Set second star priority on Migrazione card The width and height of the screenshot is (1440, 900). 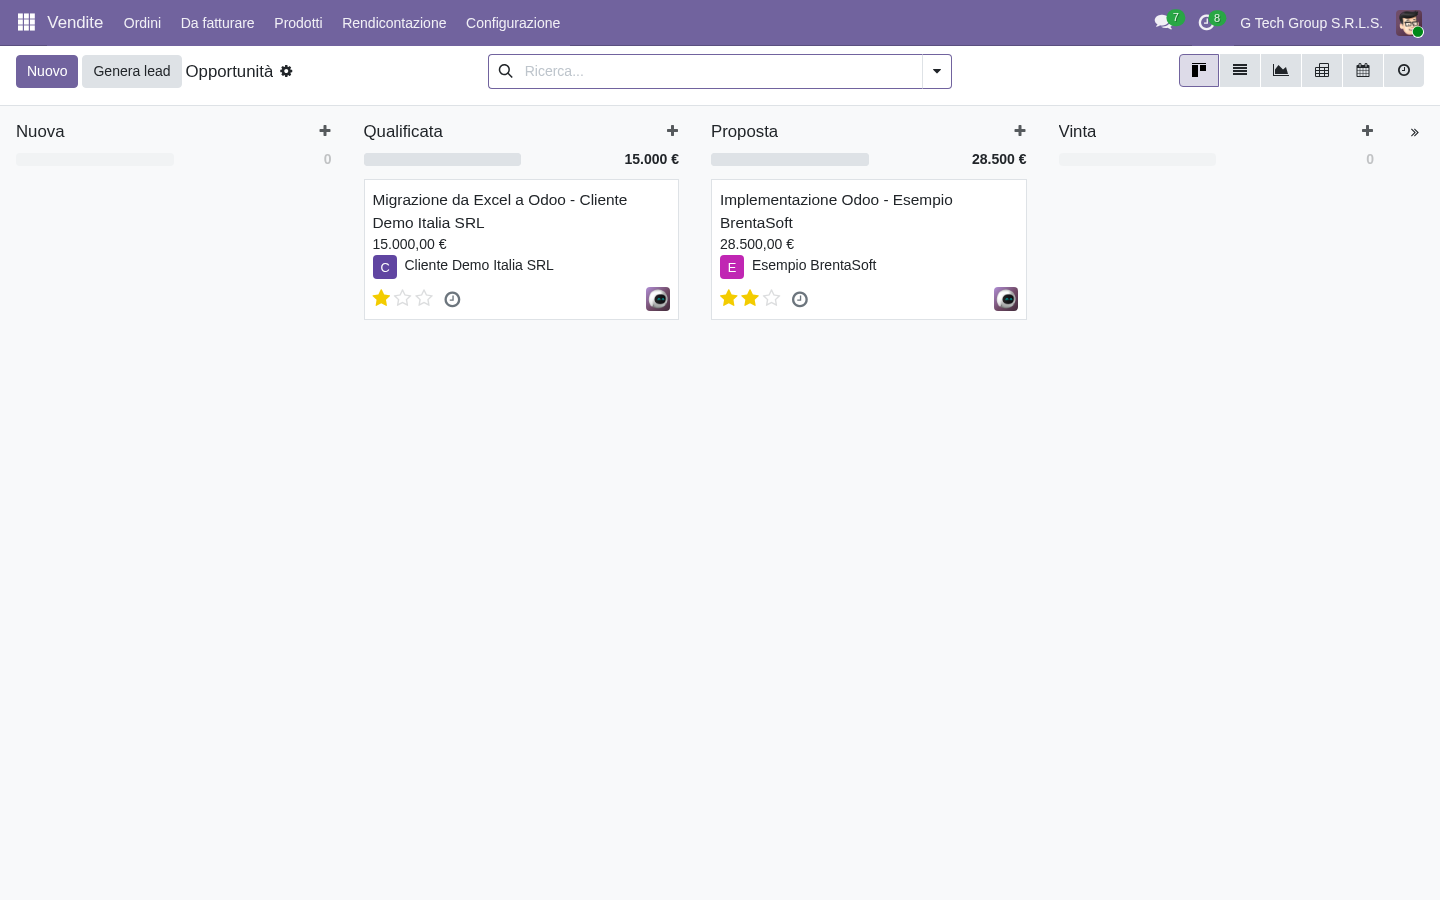pos(403,298)
